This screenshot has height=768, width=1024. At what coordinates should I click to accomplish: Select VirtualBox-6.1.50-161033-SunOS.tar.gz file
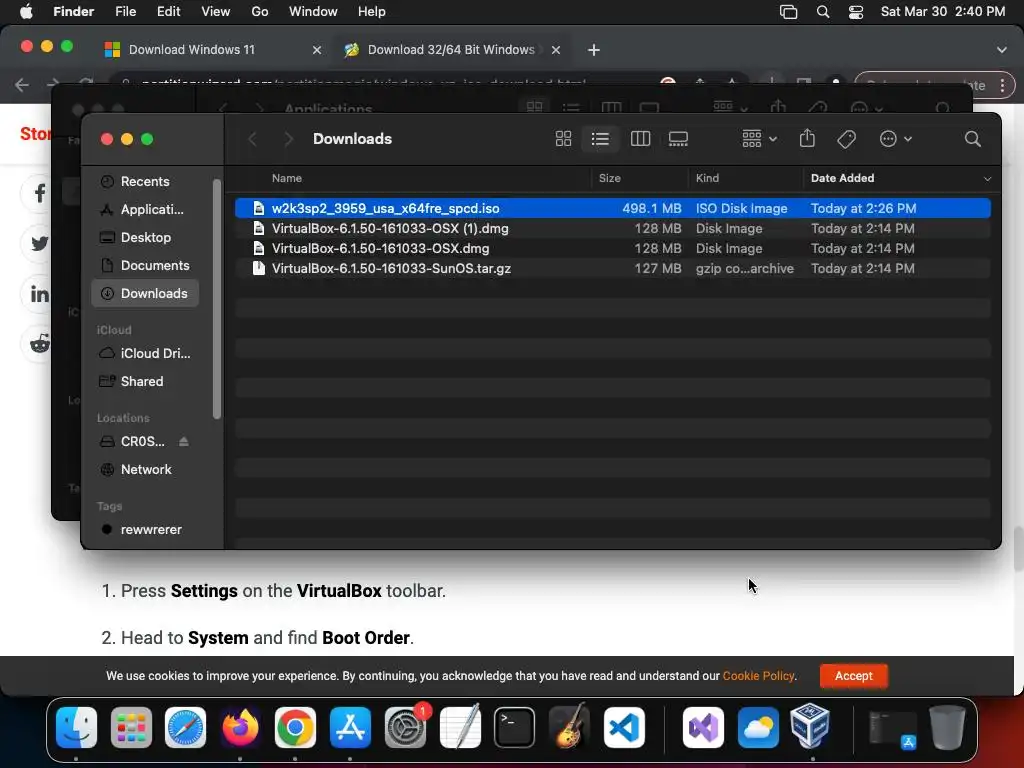(x=613, y=268)
